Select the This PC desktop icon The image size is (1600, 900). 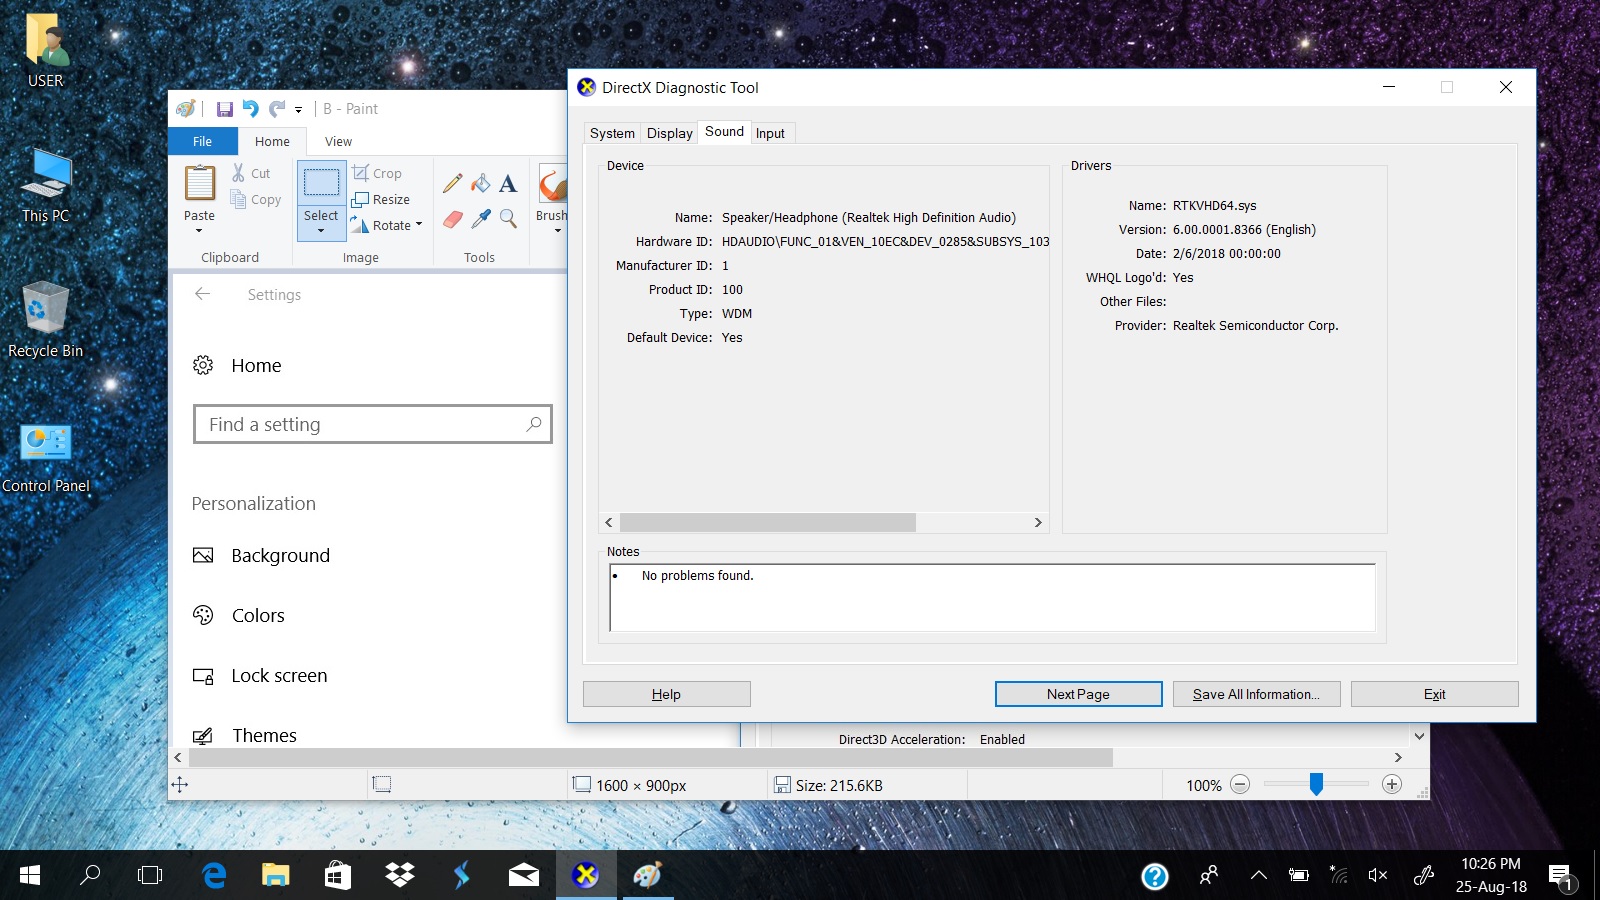click(45, 187)
